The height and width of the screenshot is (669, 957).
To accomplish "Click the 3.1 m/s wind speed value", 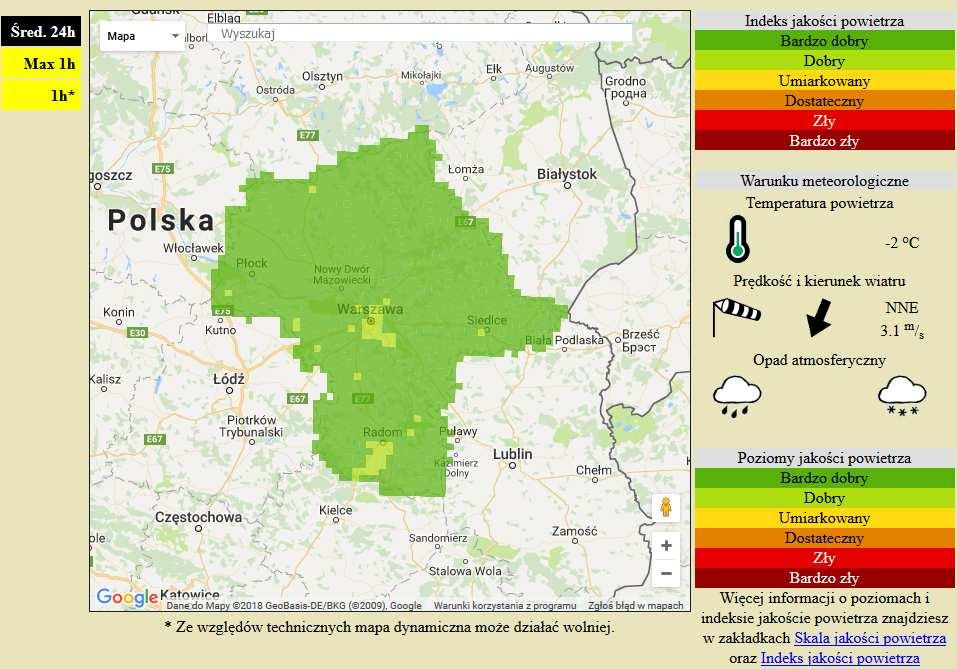I will tap(901, 330).
